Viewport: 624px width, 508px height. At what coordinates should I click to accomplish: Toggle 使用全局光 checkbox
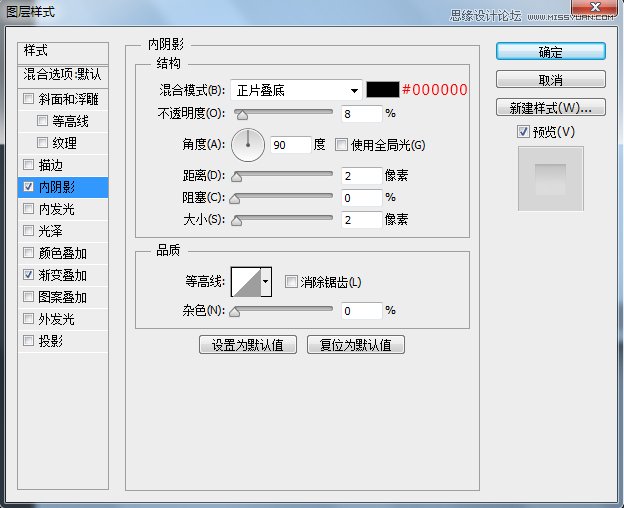[x=341, y=145]
